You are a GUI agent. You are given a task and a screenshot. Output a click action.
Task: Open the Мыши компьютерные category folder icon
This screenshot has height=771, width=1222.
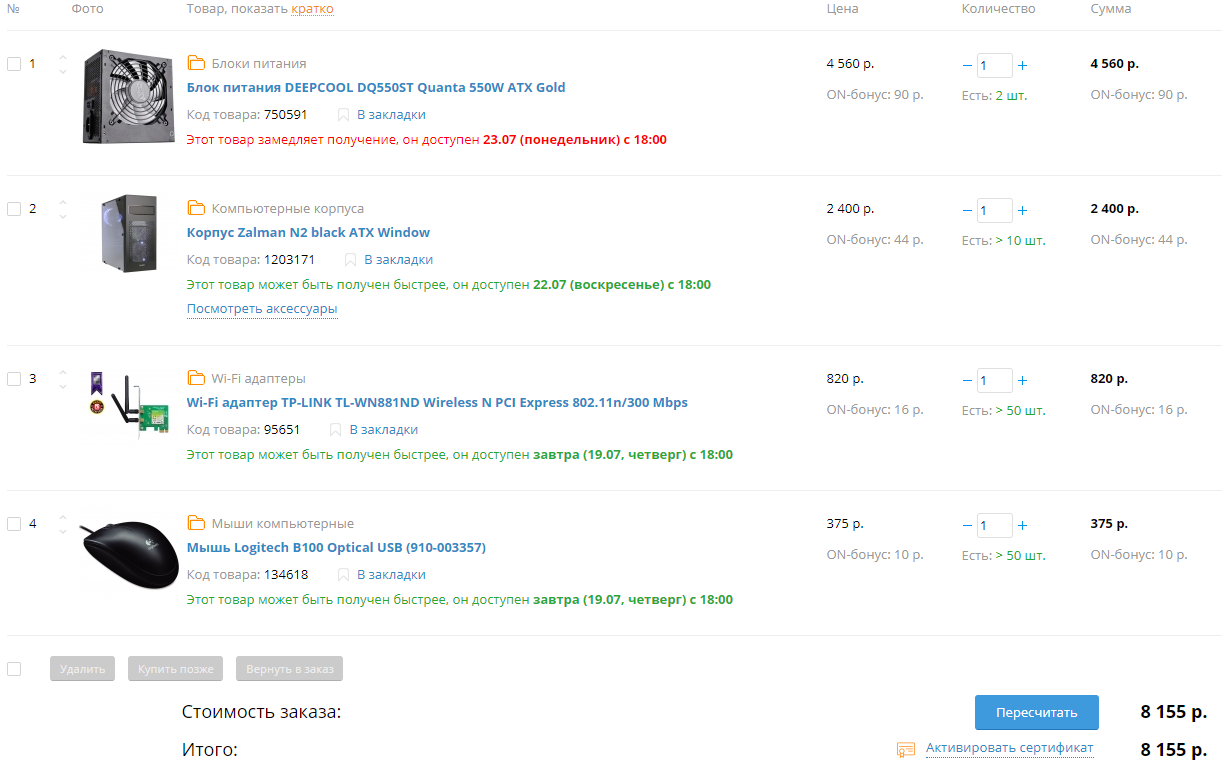click(196, 523)
